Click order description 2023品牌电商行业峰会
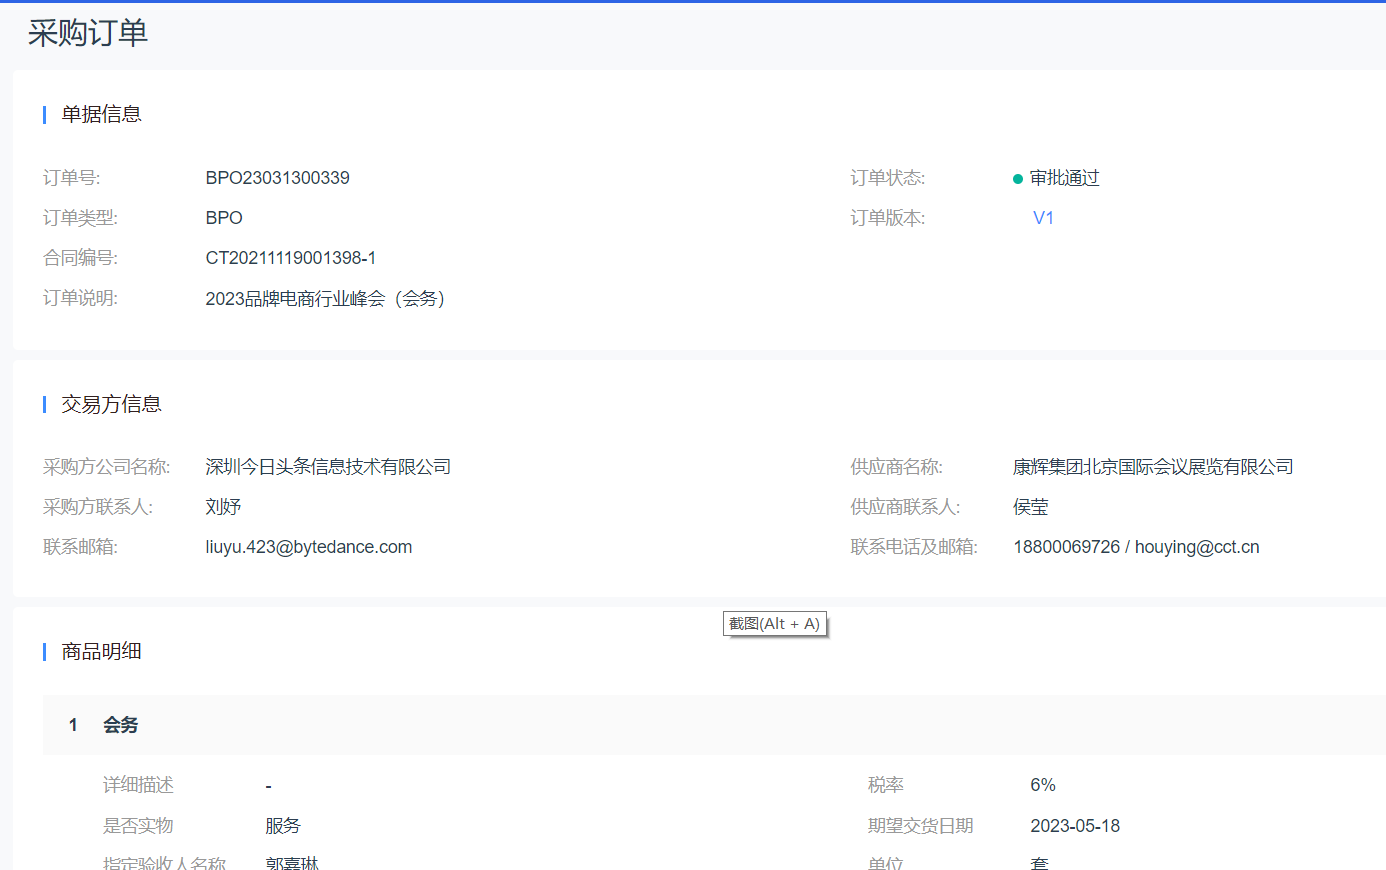Screen dimensions: 1386x870 325,299
